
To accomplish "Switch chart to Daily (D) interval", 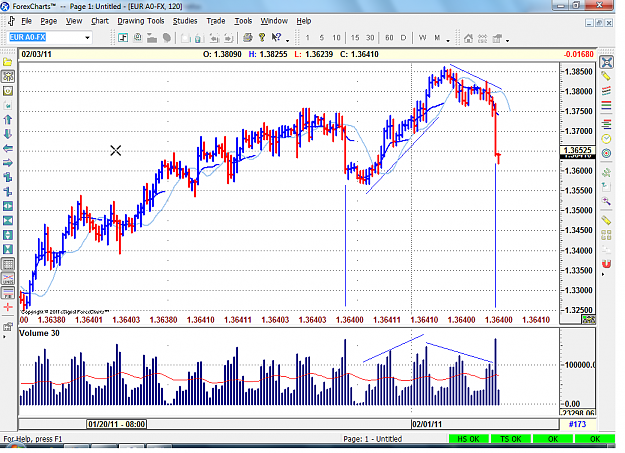I will coord(403,38).
